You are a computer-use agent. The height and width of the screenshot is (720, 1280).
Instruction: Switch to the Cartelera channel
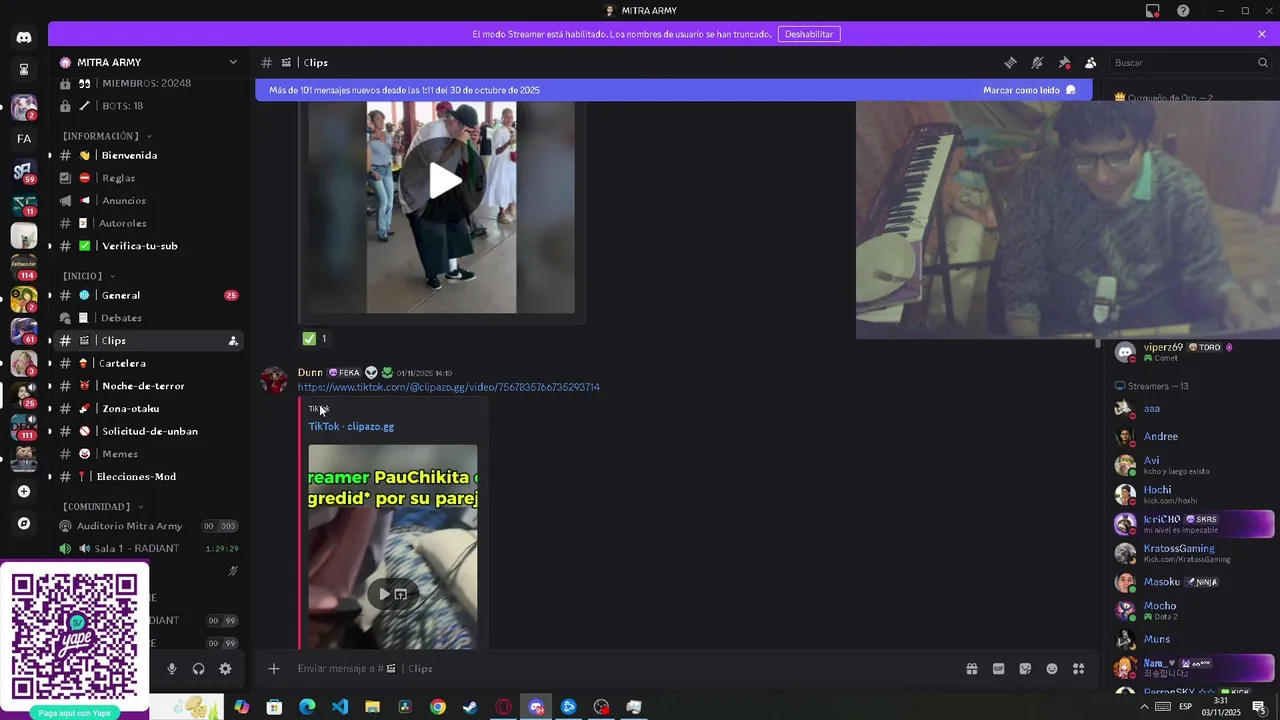(149, 364)
